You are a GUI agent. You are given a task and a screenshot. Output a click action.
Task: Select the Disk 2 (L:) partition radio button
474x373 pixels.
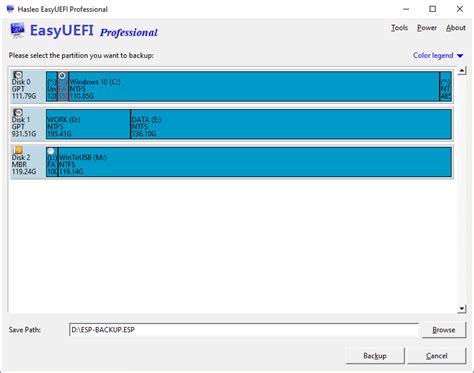tap(51, 151)
